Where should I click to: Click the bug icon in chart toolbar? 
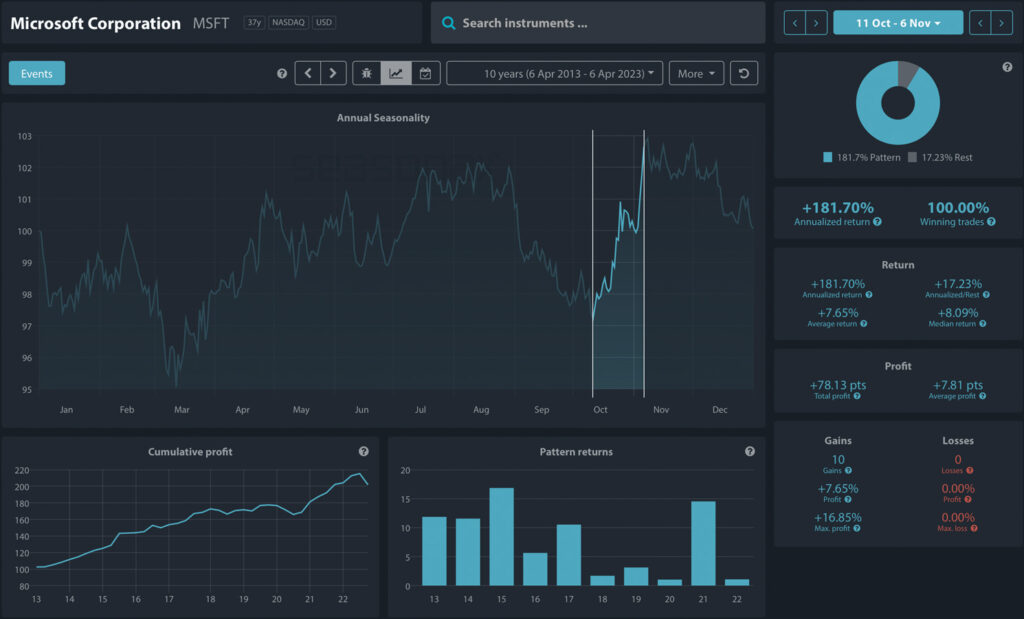(367, 74)
